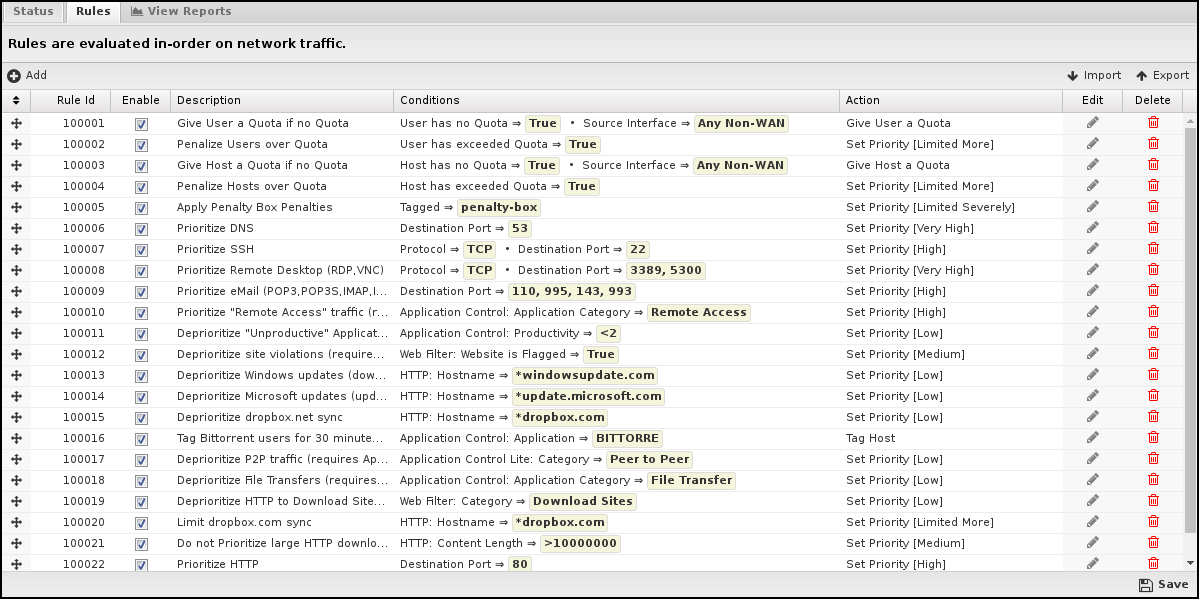Delete rule 100001 using trash icon
1199x599 pixels.
coord(1153,122)
